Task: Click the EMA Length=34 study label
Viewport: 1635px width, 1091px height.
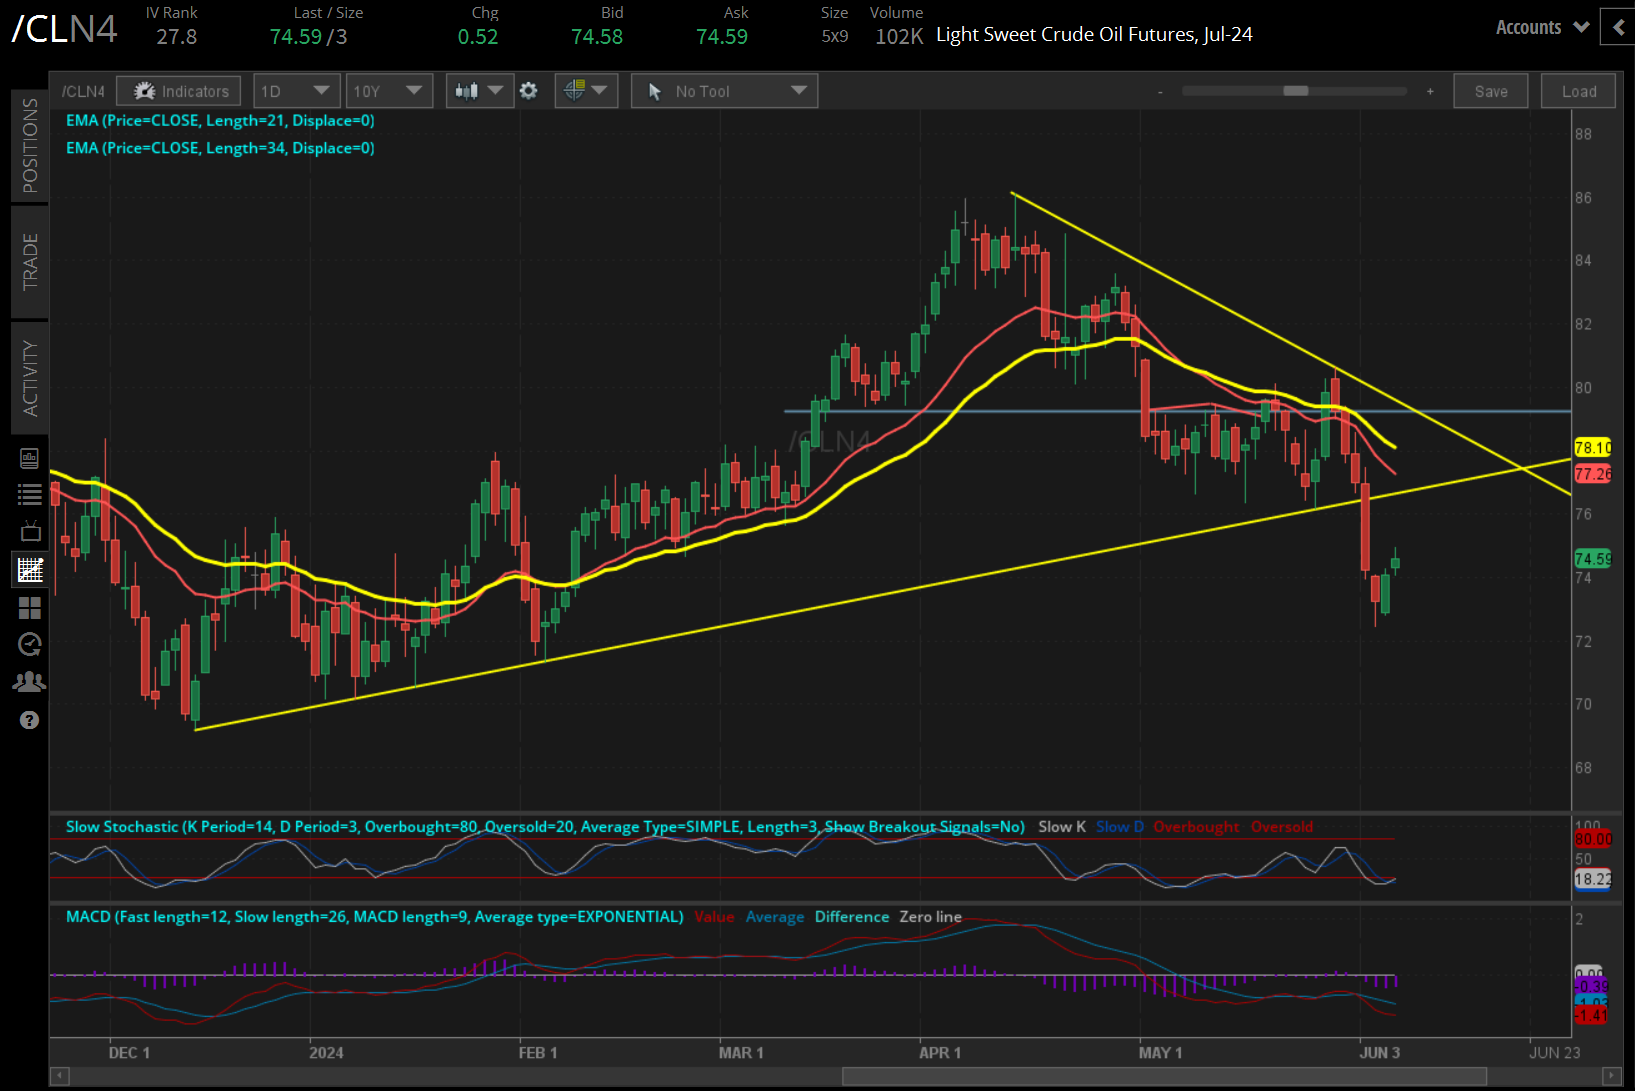Action: tap(220, 148)
